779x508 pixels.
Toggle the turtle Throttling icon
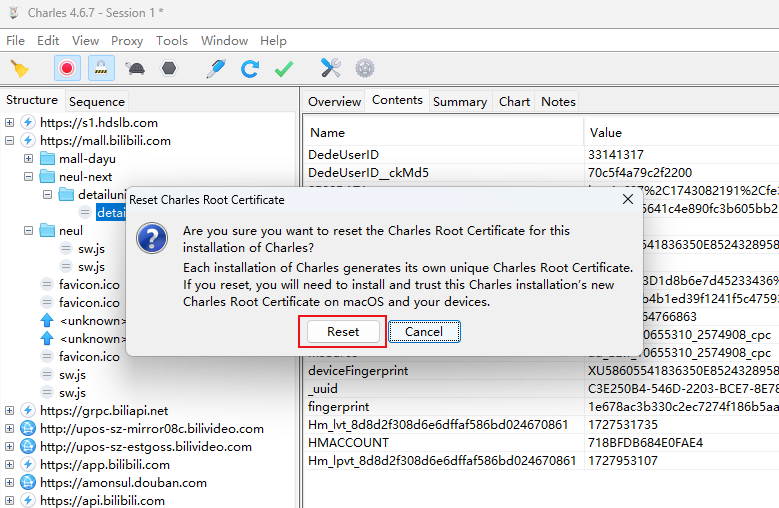135,69
